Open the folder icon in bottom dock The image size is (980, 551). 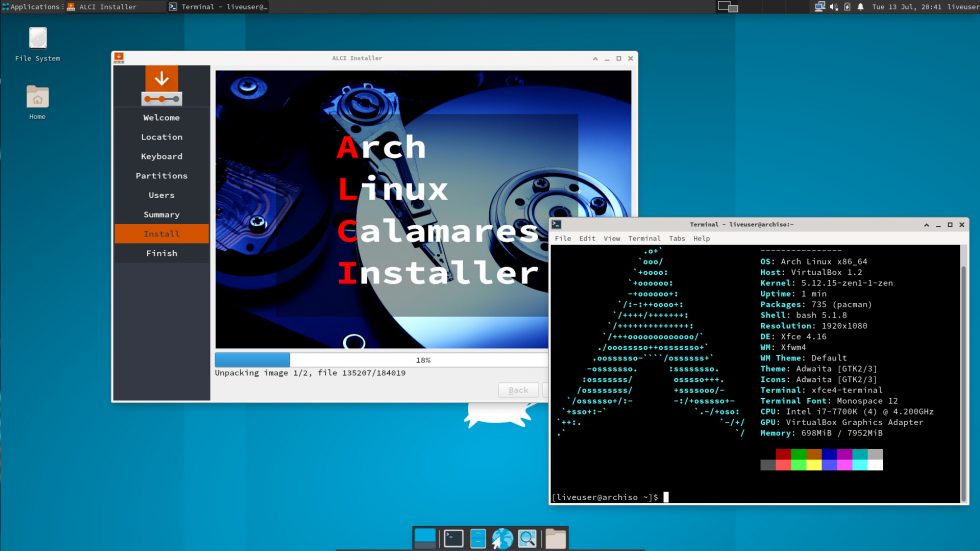tap(555, 538)
